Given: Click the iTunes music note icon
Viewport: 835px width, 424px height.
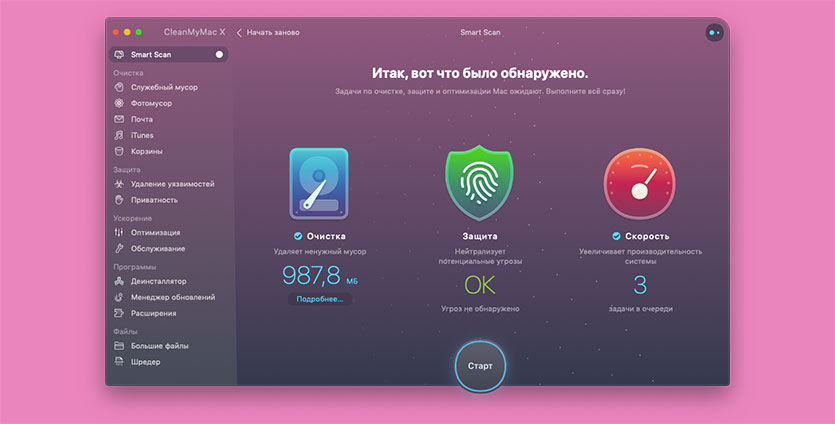Looking at the screenshot, I should point(119,135).
